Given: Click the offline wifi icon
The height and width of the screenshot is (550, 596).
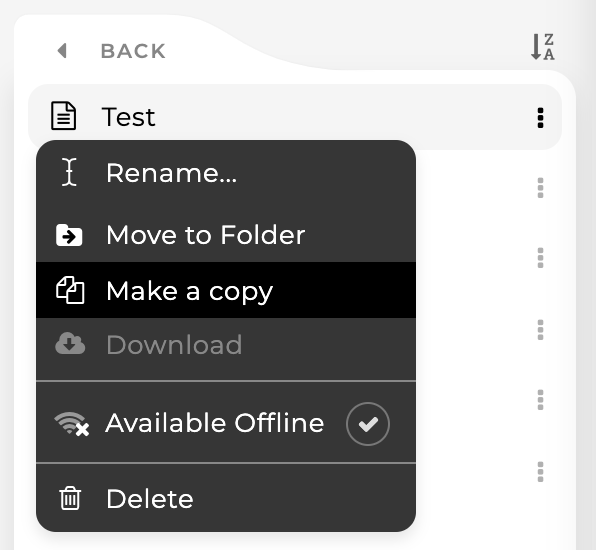Looking at the screenshot, I should (71, 423).
